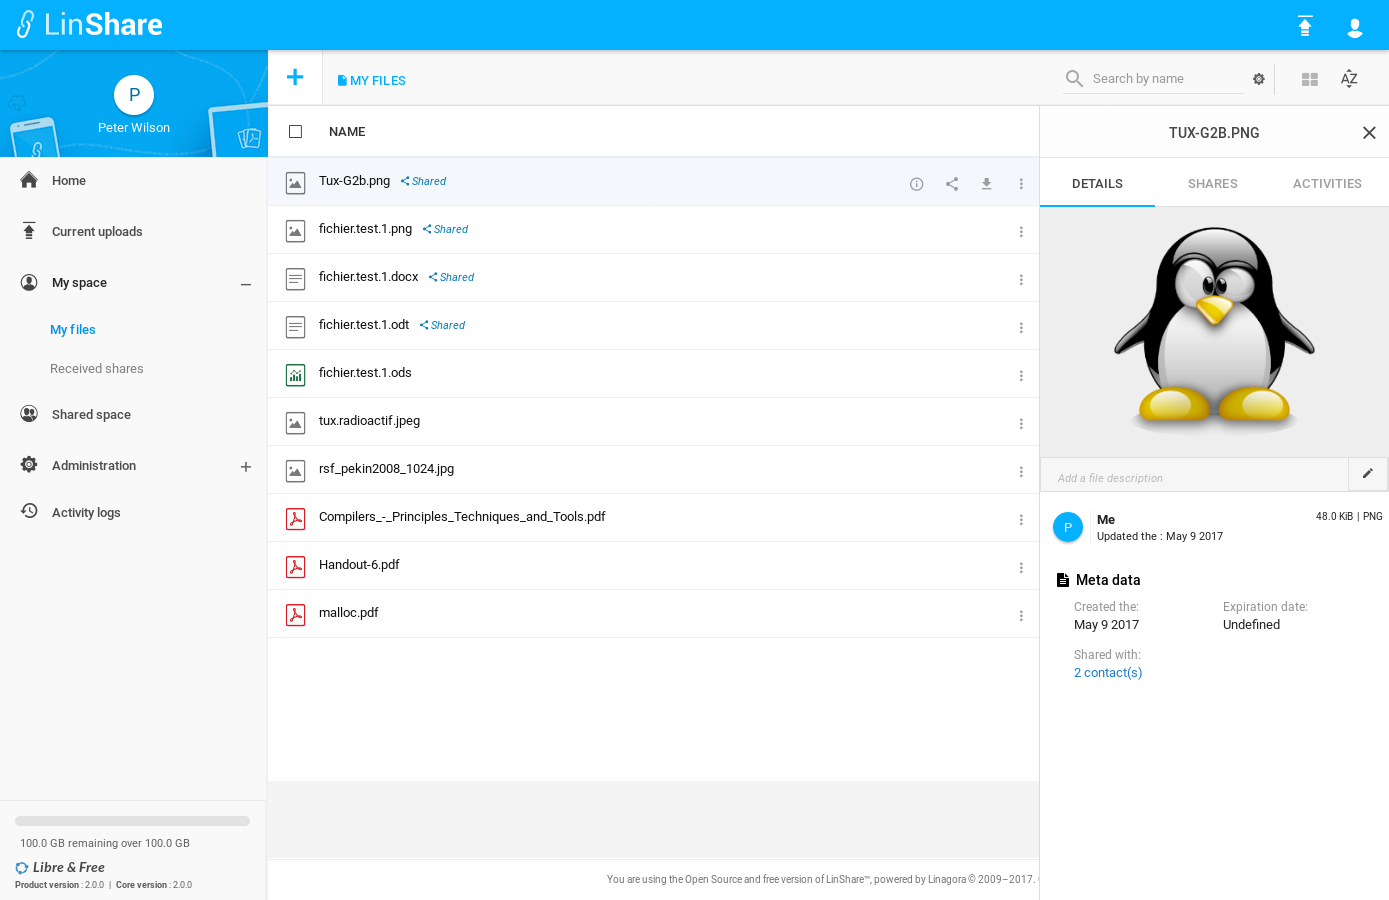Click the upload icon in top header
Screen dimensions: 1389x900
click(1305, 26)
